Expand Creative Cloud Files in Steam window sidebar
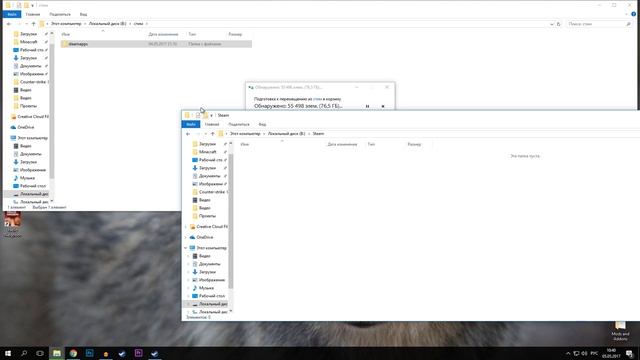This screenshot has width=640, height=360. click(186, 227)
